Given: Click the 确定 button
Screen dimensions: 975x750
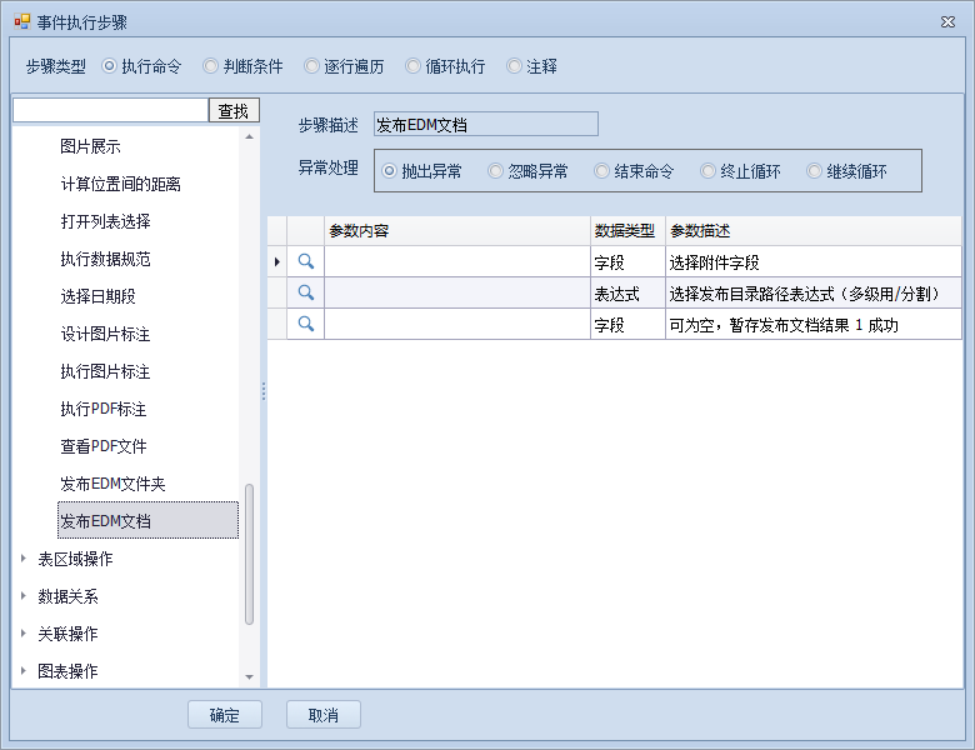Looking at the screenshot, I should 225,715.
